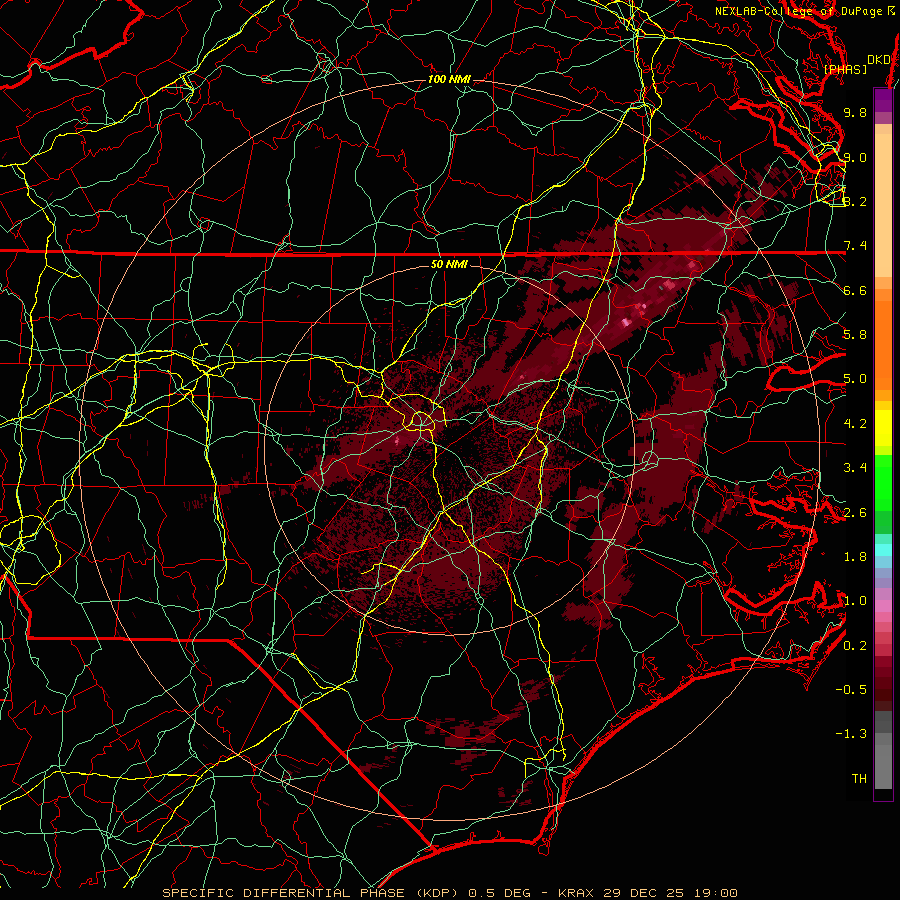This screenshot has width=900, height=900.
Task: Click the 9.8 value on color scale
Action: click(855, 112)
